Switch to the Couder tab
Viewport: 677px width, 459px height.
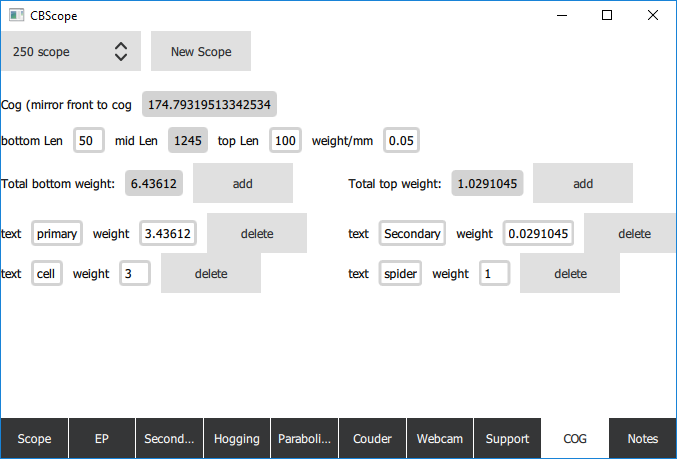click(x=372, y=438)
